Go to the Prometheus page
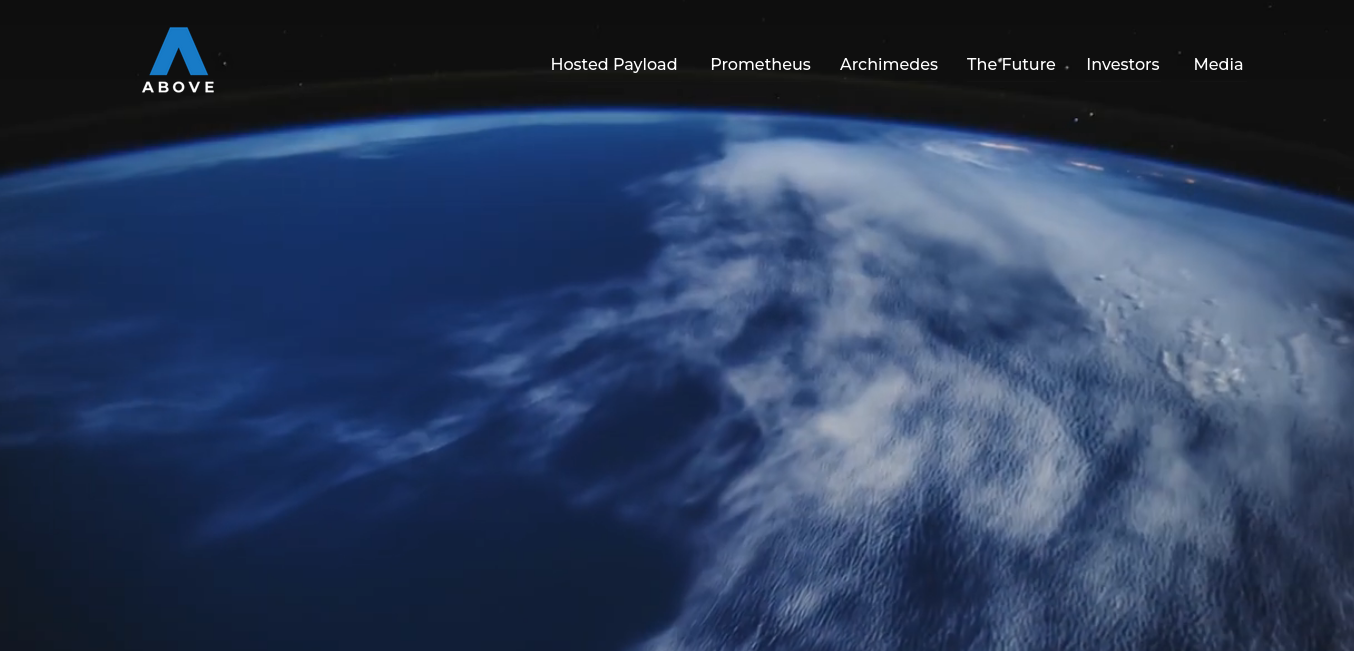Image resolution: width=1366 pixels, height=651 pixels. coord(760,64)
